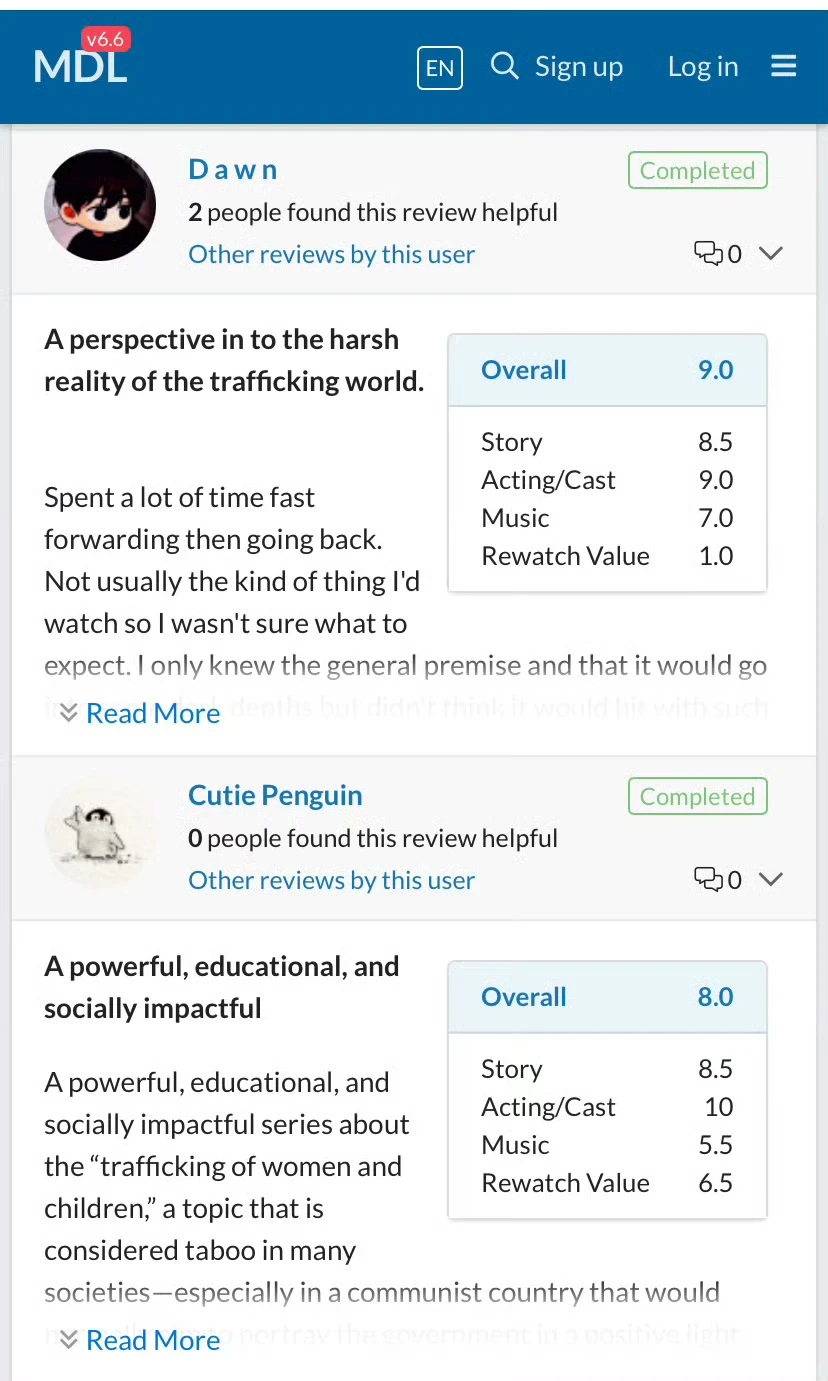View other reviews by Cutie Penguin
Image resolution: width=828 pixels, height=1381 pixels.
click(x=331, y=880)
